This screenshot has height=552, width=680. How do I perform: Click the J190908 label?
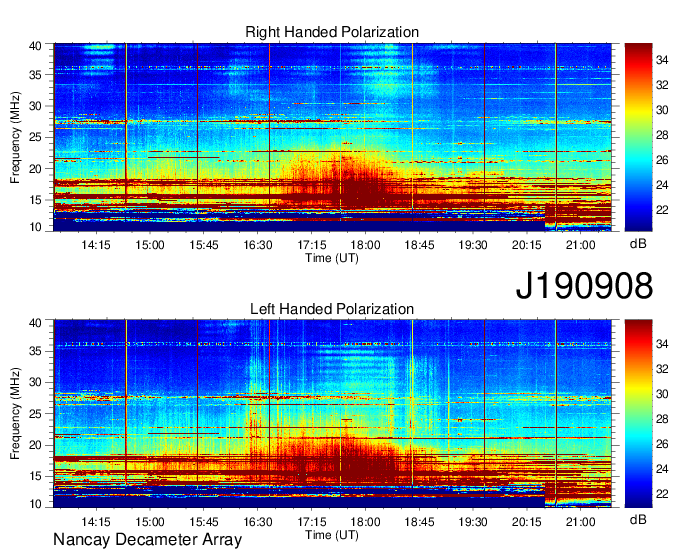coord(584,286)
